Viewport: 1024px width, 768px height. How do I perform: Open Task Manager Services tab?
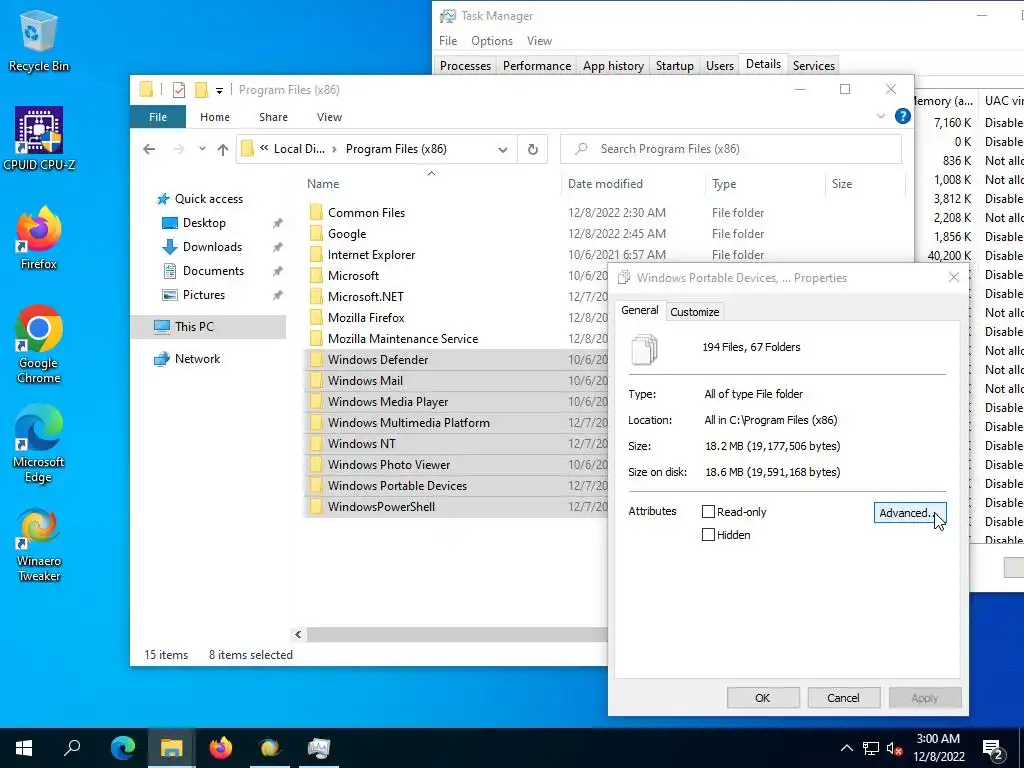point(813,65)
